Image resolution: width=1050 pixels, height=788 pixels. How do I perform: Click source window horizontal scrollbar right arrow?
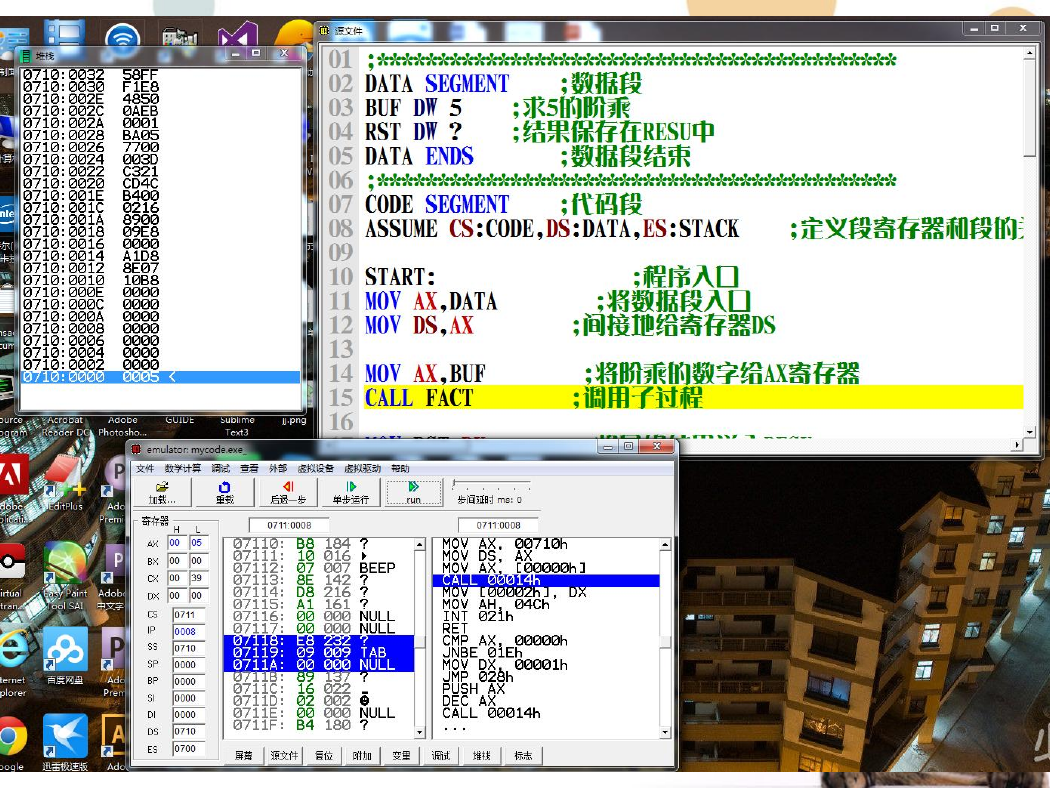(x=1017, y=445)
